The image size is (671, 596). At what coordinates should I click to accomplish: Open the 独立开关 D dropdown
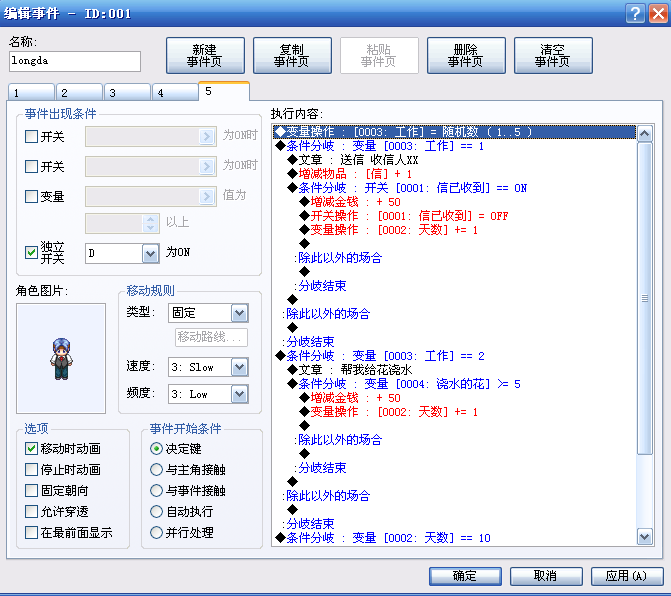[150, 253]
